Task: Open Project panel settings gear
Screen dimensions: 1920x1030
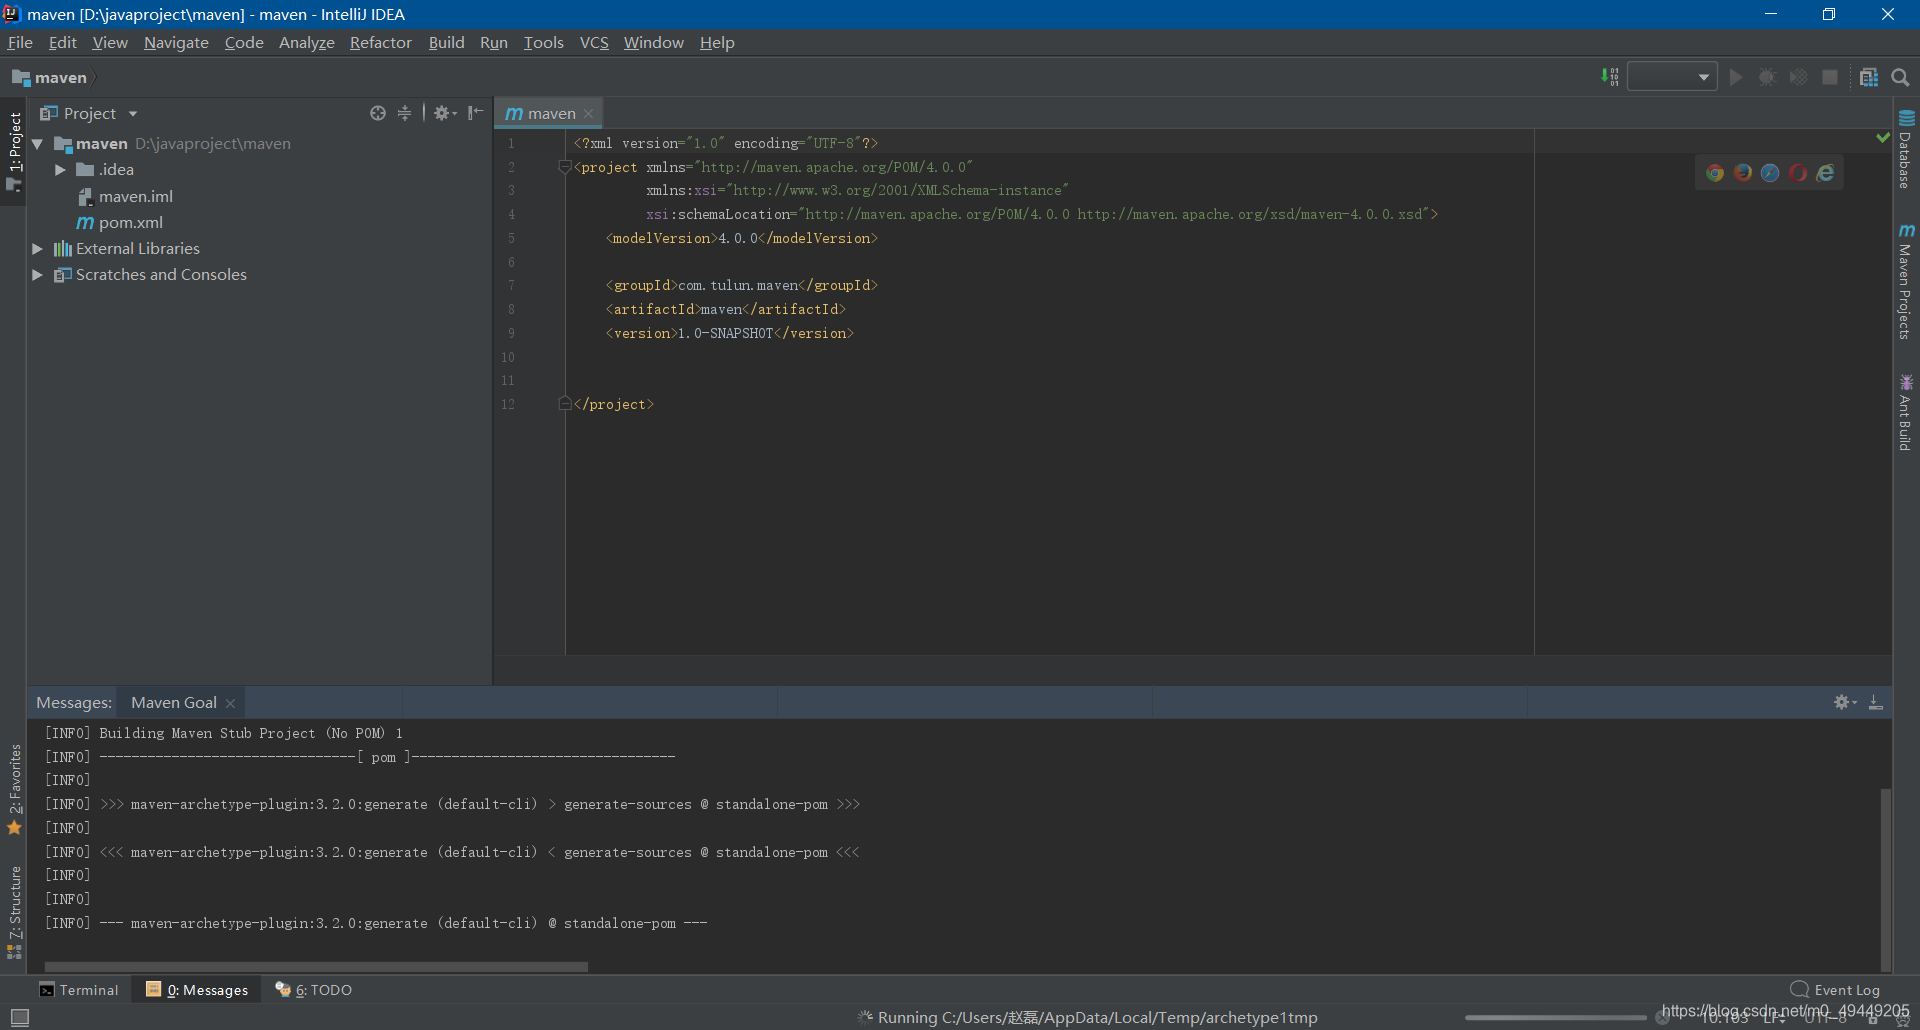Action: tap(445, 113)
